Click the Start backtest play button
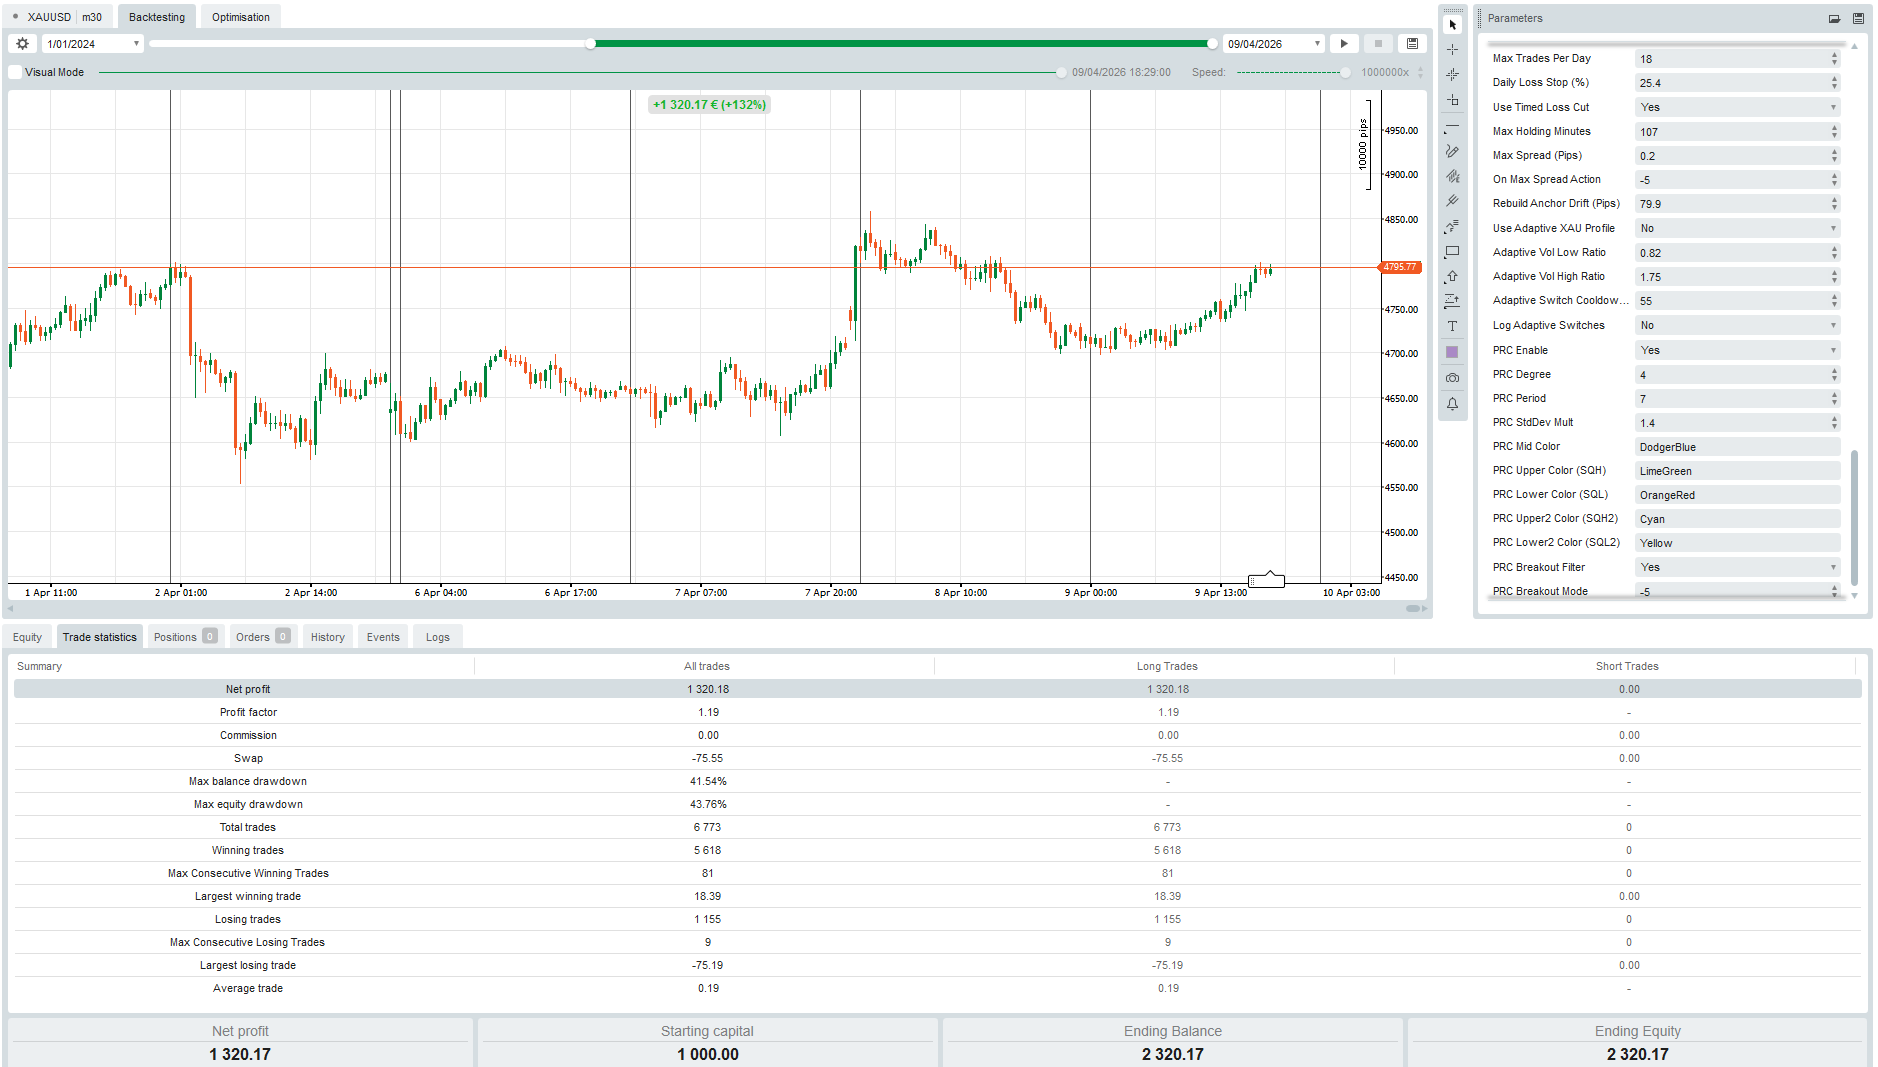The height and width of the screenshot is (1067, 1878). coord(1344,43)
